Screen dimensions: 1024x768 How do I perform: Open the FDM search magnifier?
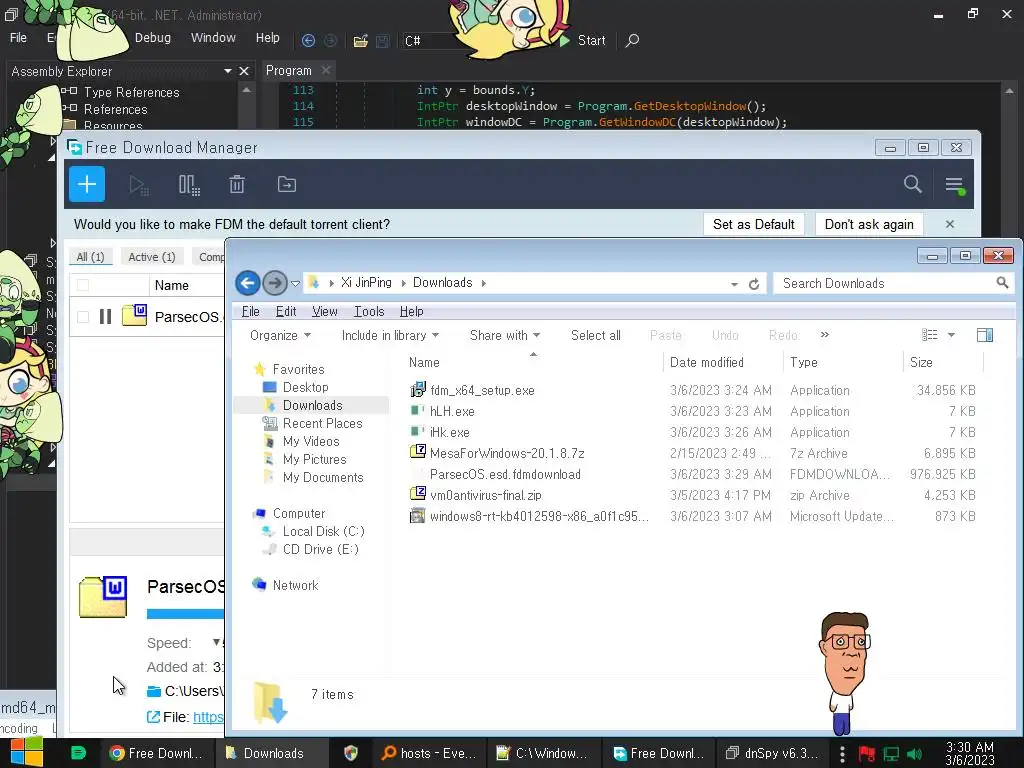pyautogui.click(x=912, y=184)
